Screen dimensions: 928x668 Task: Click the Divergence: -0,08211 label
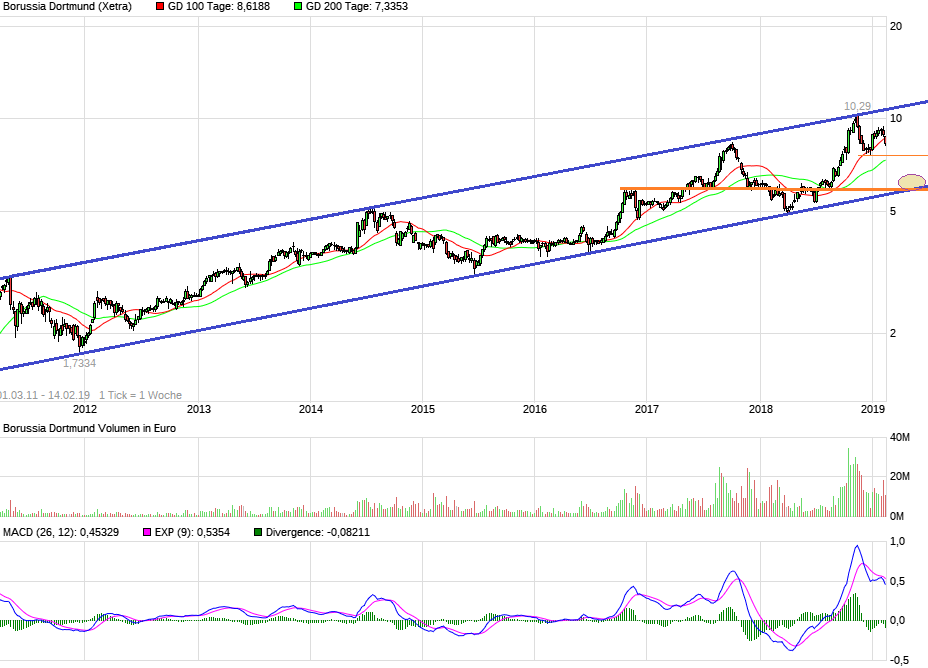[x=318, y=533]
